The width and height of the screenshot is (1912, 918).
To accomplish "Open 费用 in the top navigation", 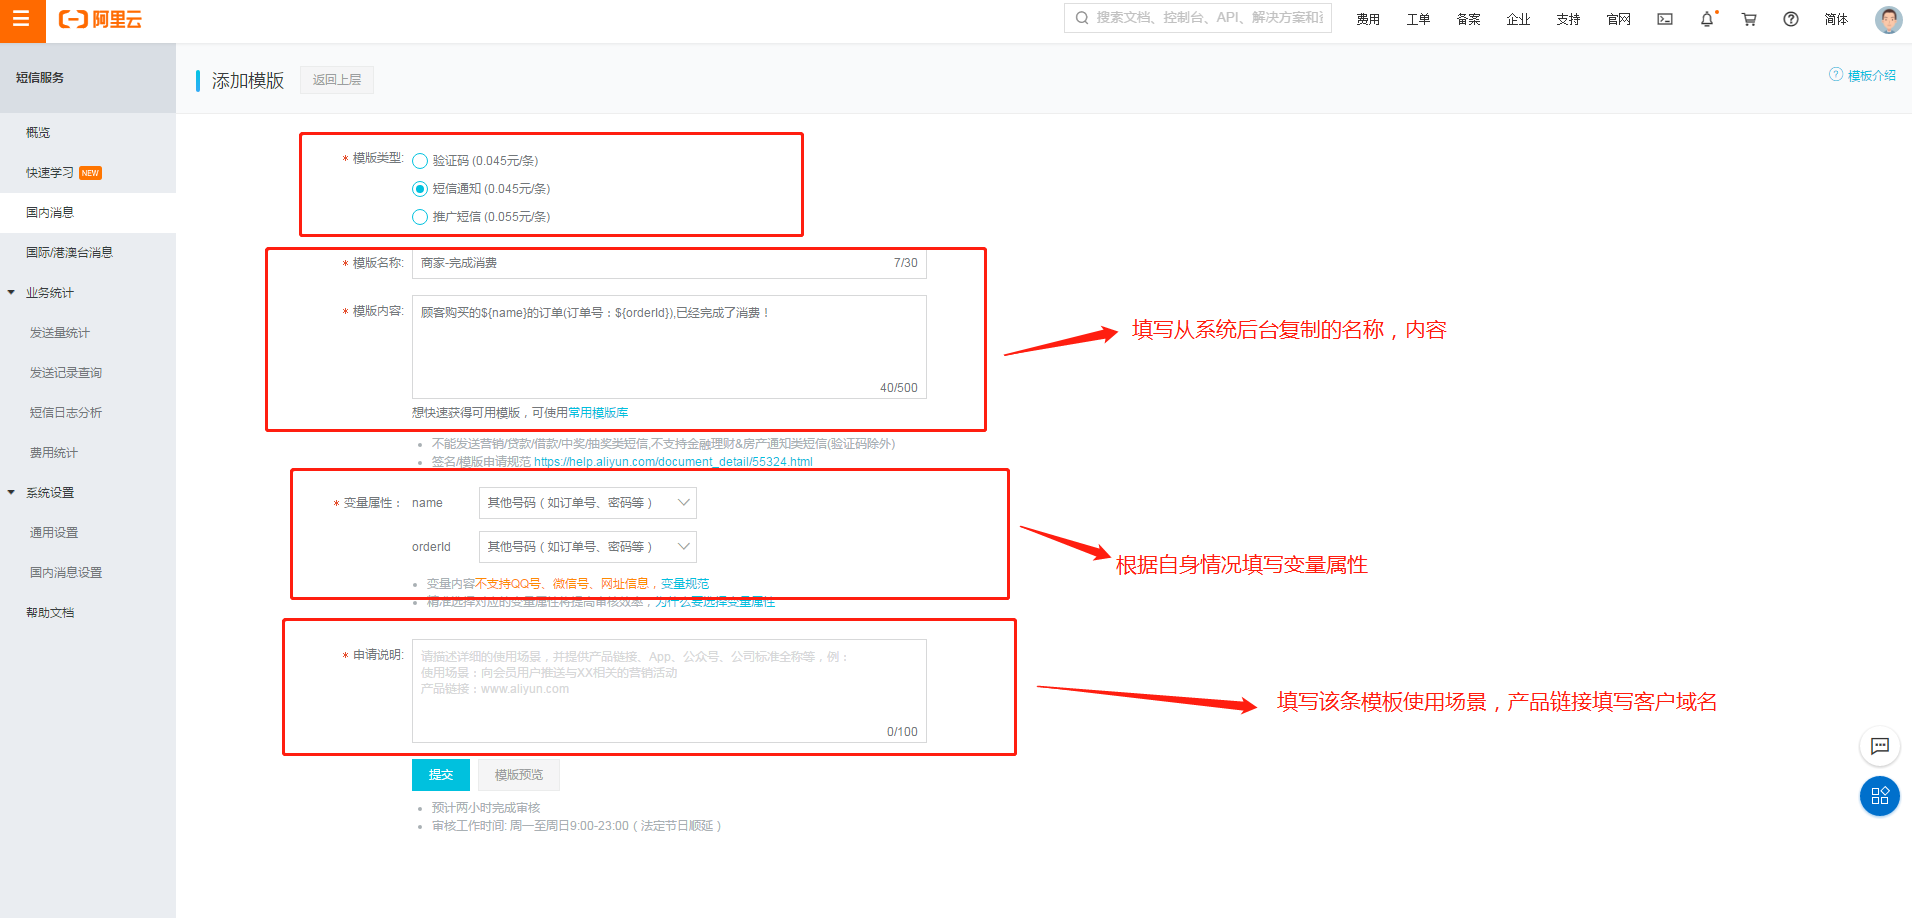I will [x=1368, y=19].
